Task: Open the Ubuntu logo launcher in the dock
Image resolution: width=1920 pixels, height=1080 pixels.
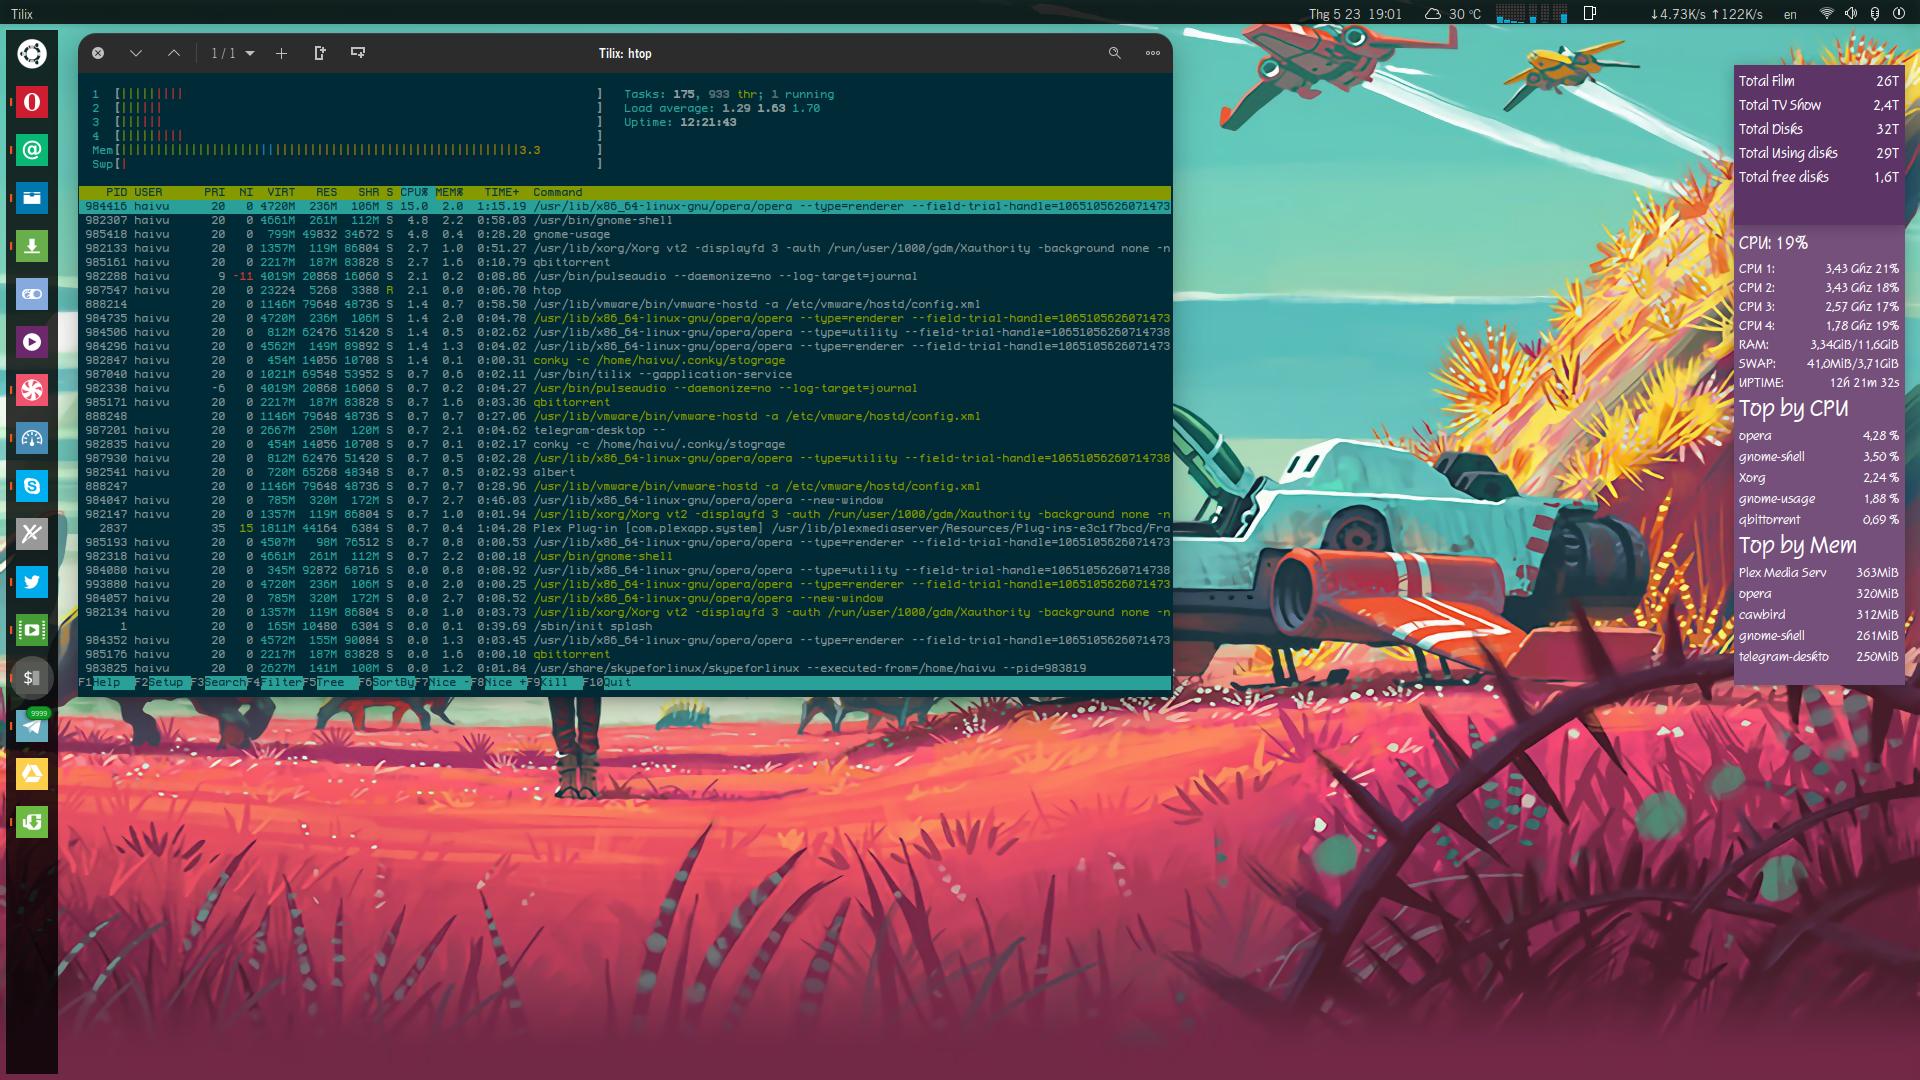Action: pyautogui.click(x=32, y=53)
